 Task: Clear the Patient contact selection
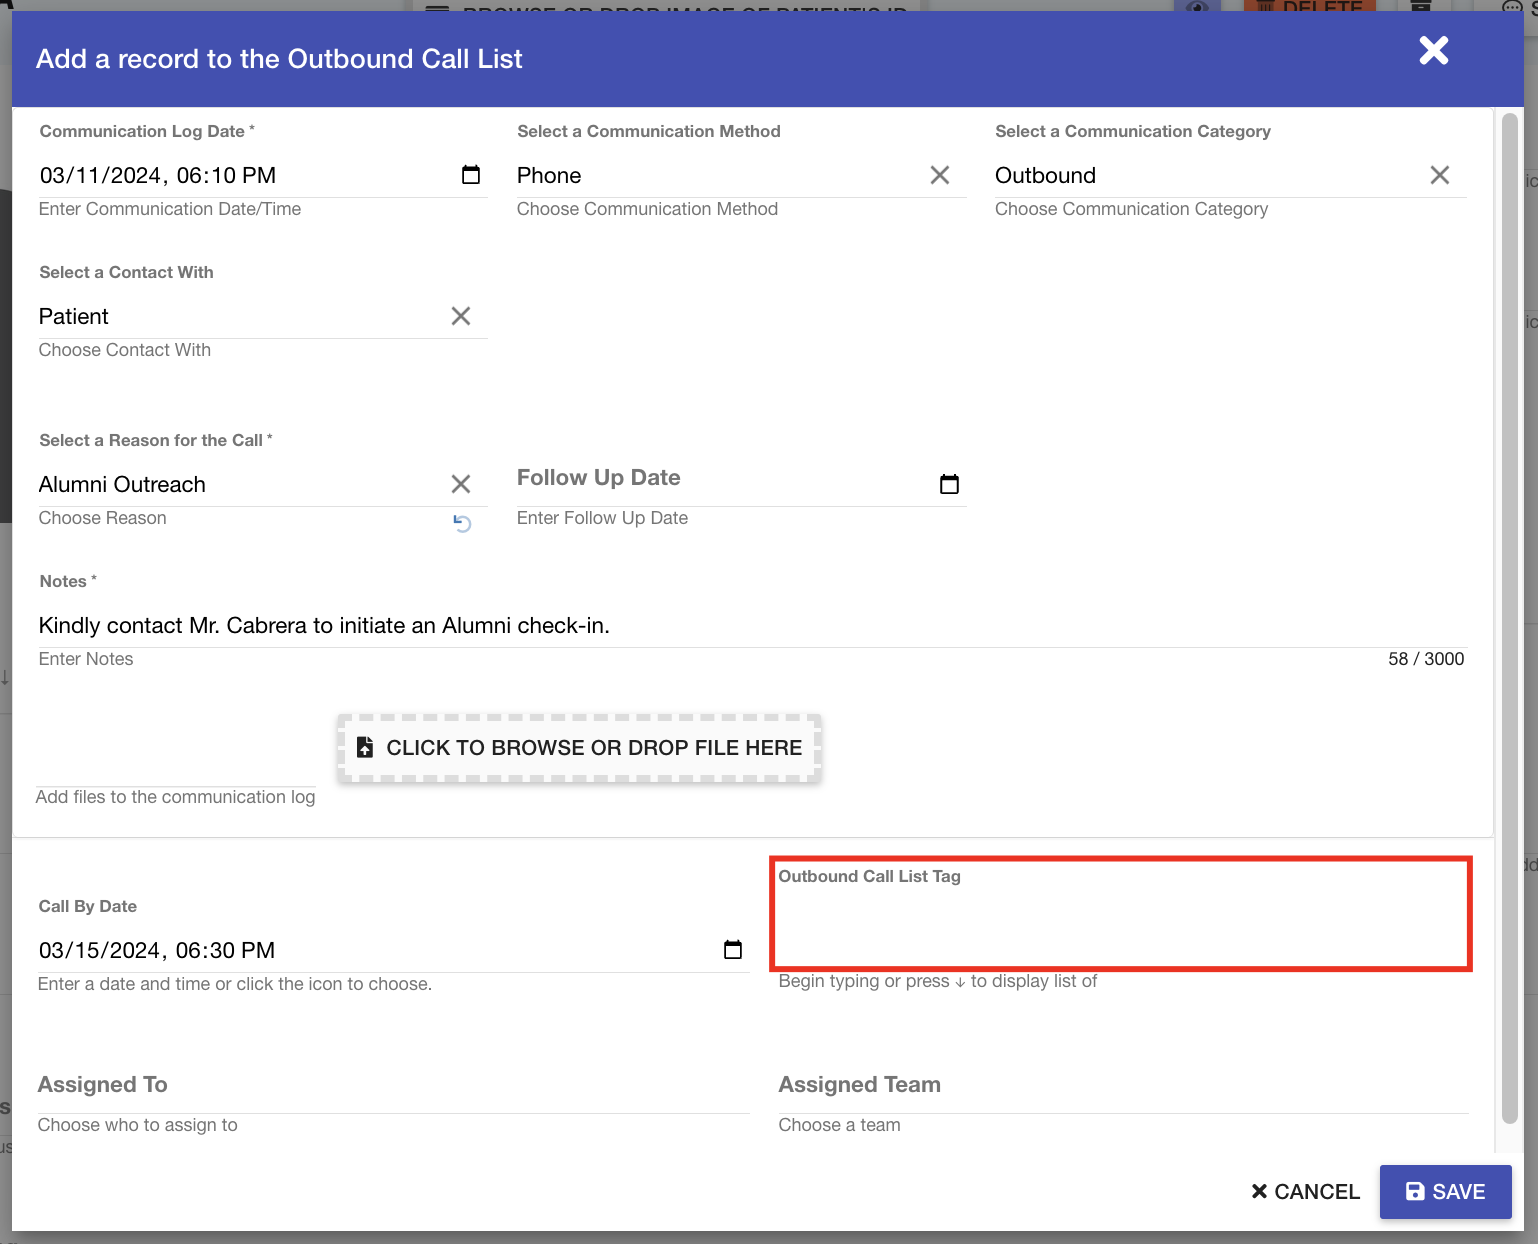click(x=460, y=316)
